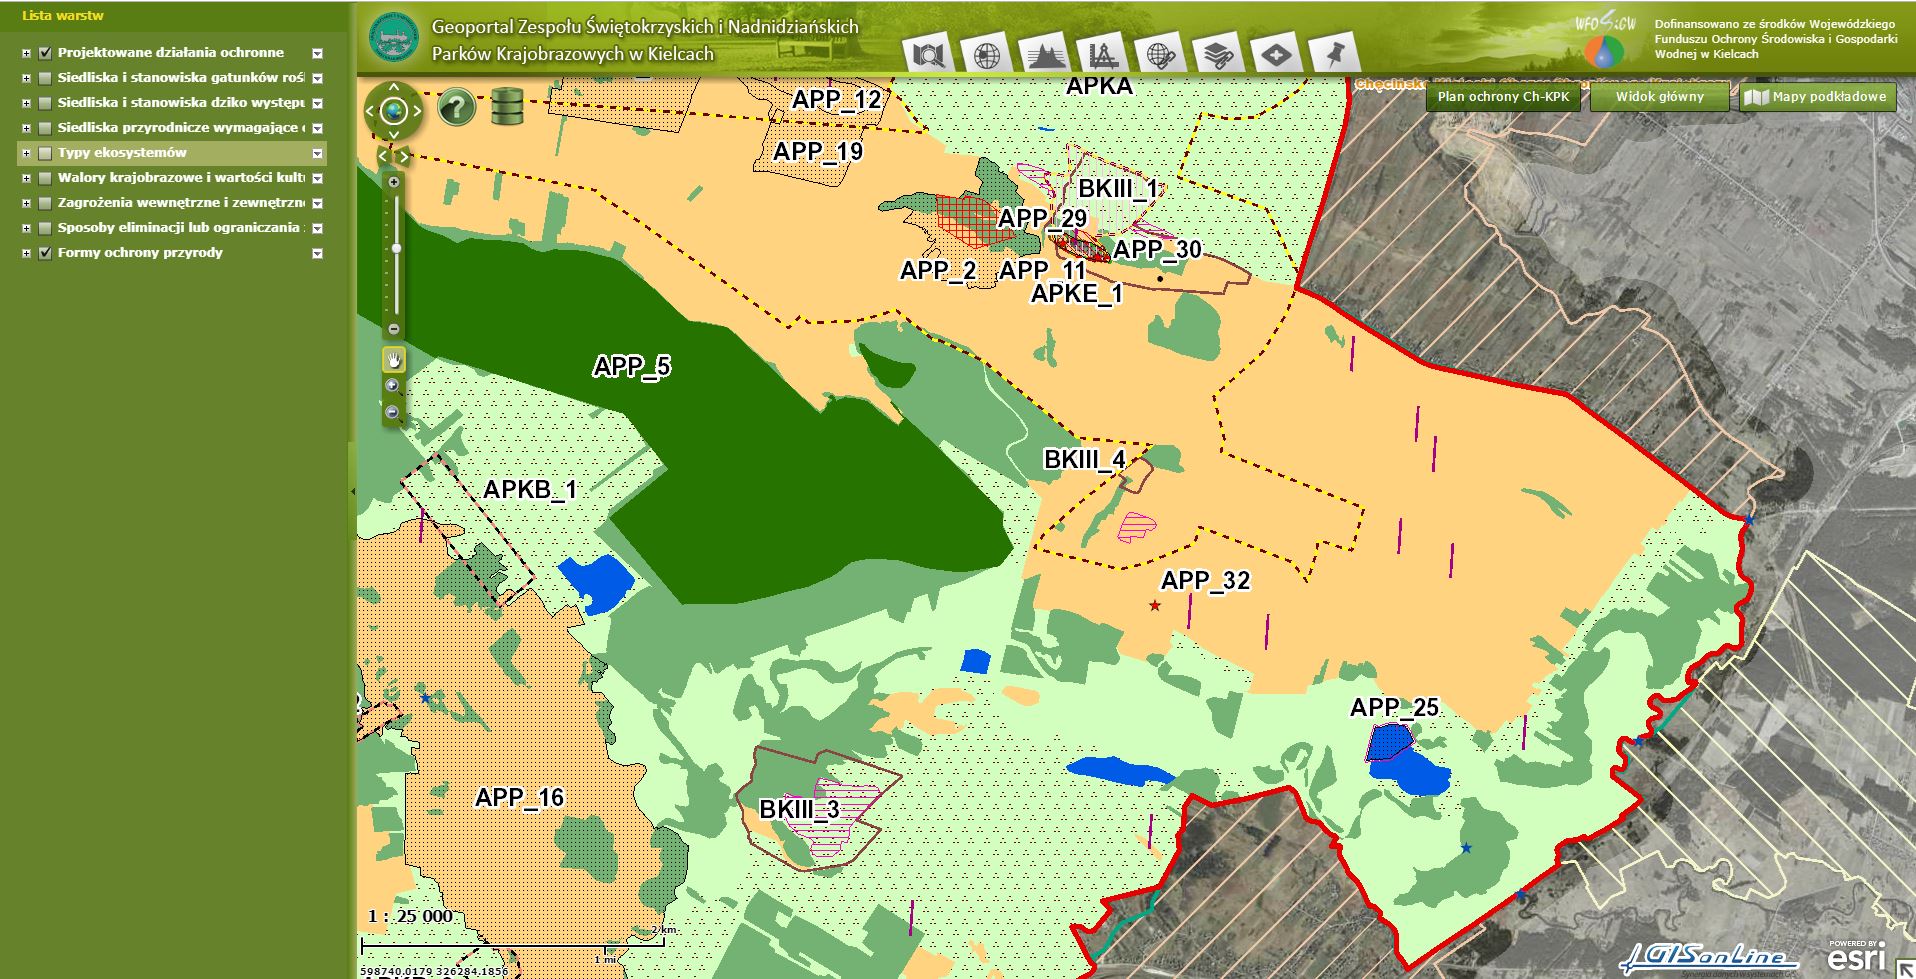Click the zoom slider plus button
The height and width of the screenshot is (979, 1916).
point(394,182)
